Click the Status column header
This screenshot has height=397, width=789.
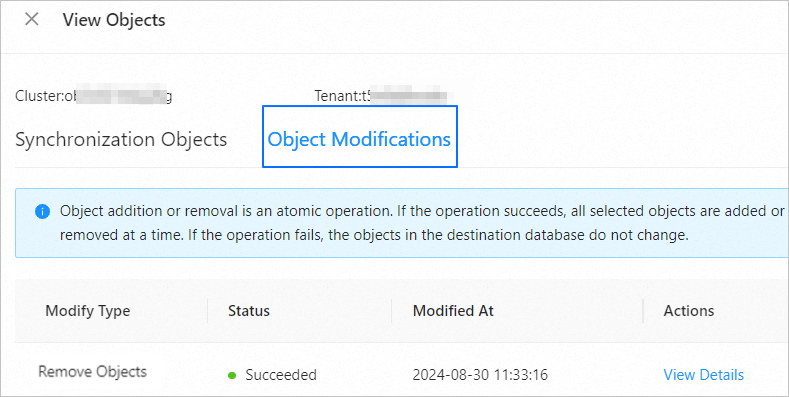[249, 311]
